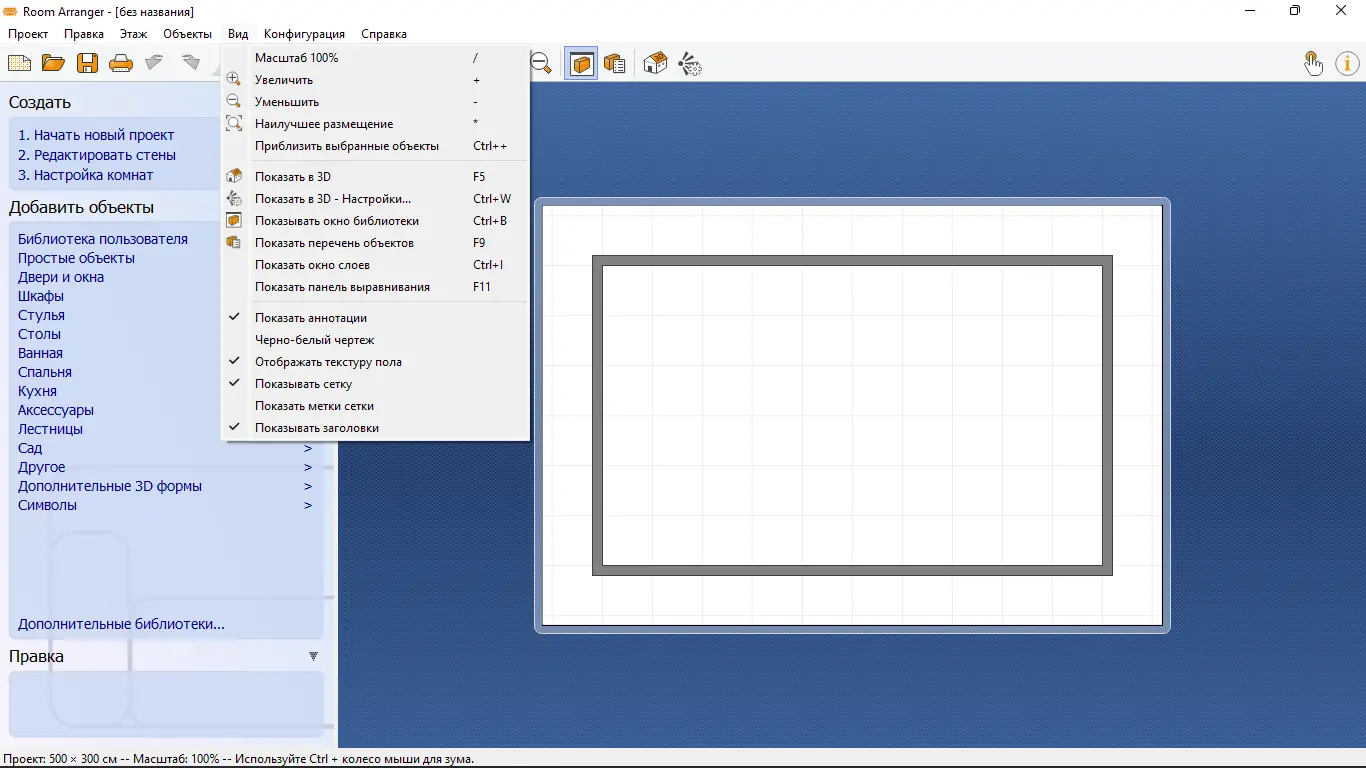Select «Показать в 3D» menu entry
The image size is (1366, 768).
pos(375,177)
